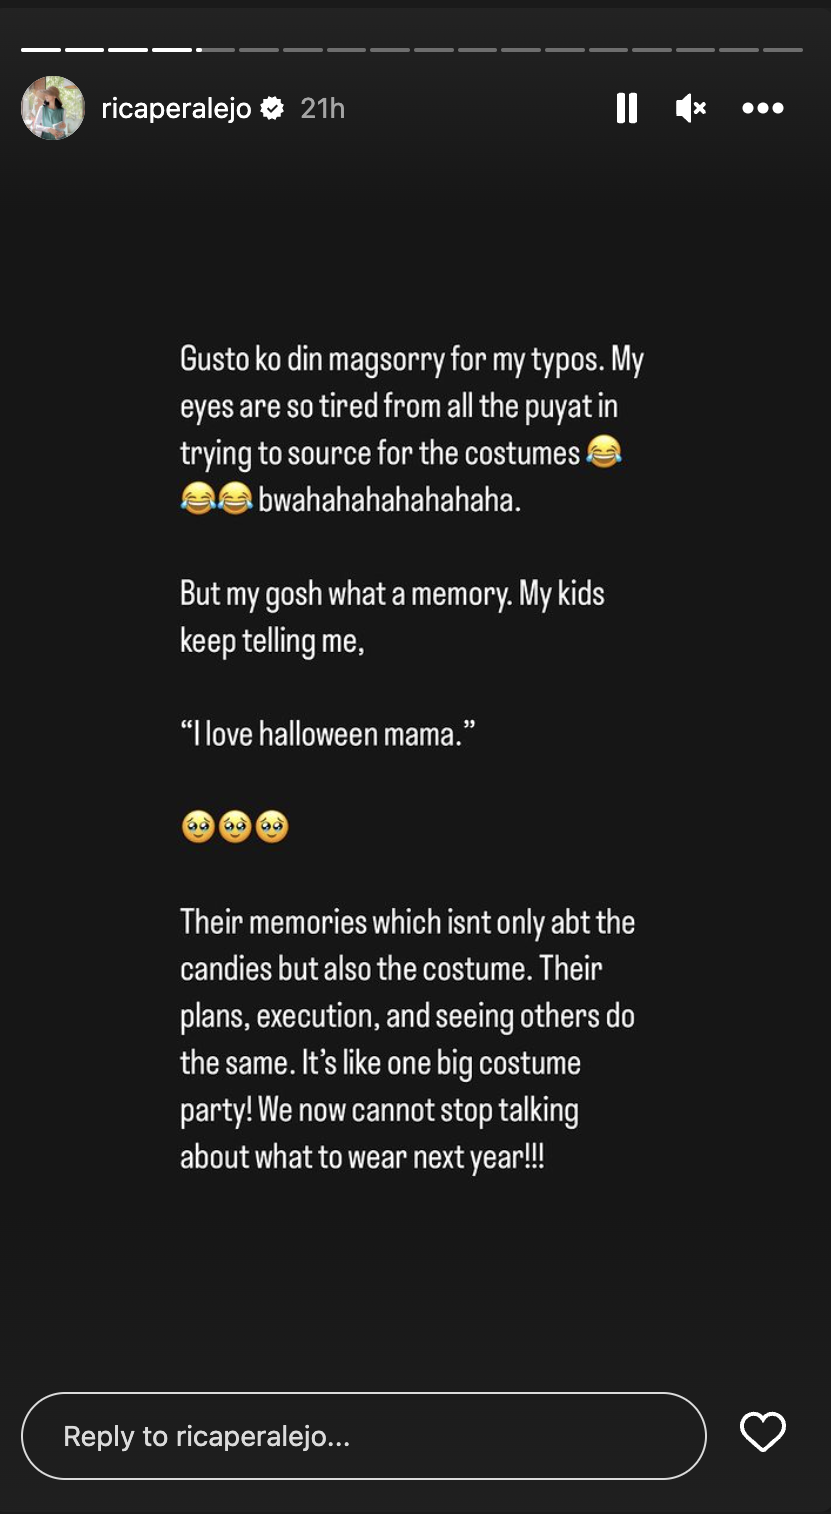
Task: Click the currently playing fifth progress segment
Action: pos(215,49)
